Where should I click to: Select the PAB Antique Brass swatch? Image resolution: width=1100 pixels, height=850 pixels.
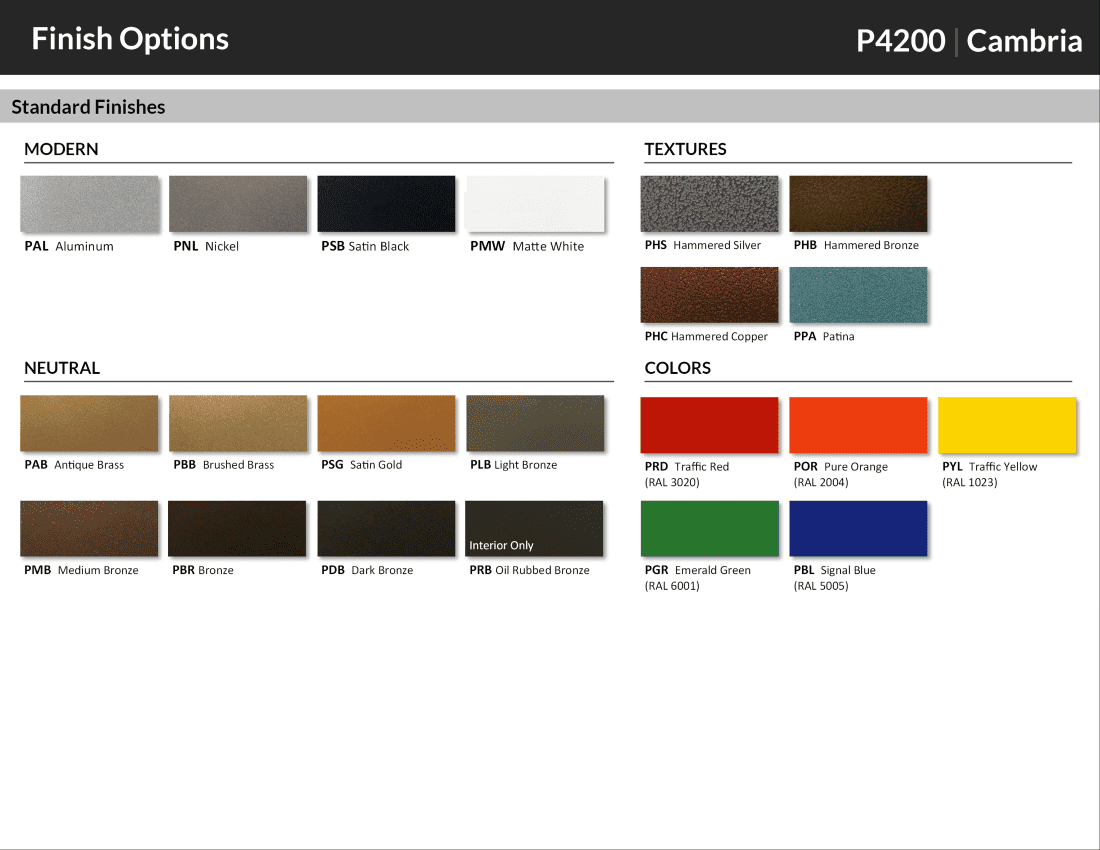[x=89, y=421]
